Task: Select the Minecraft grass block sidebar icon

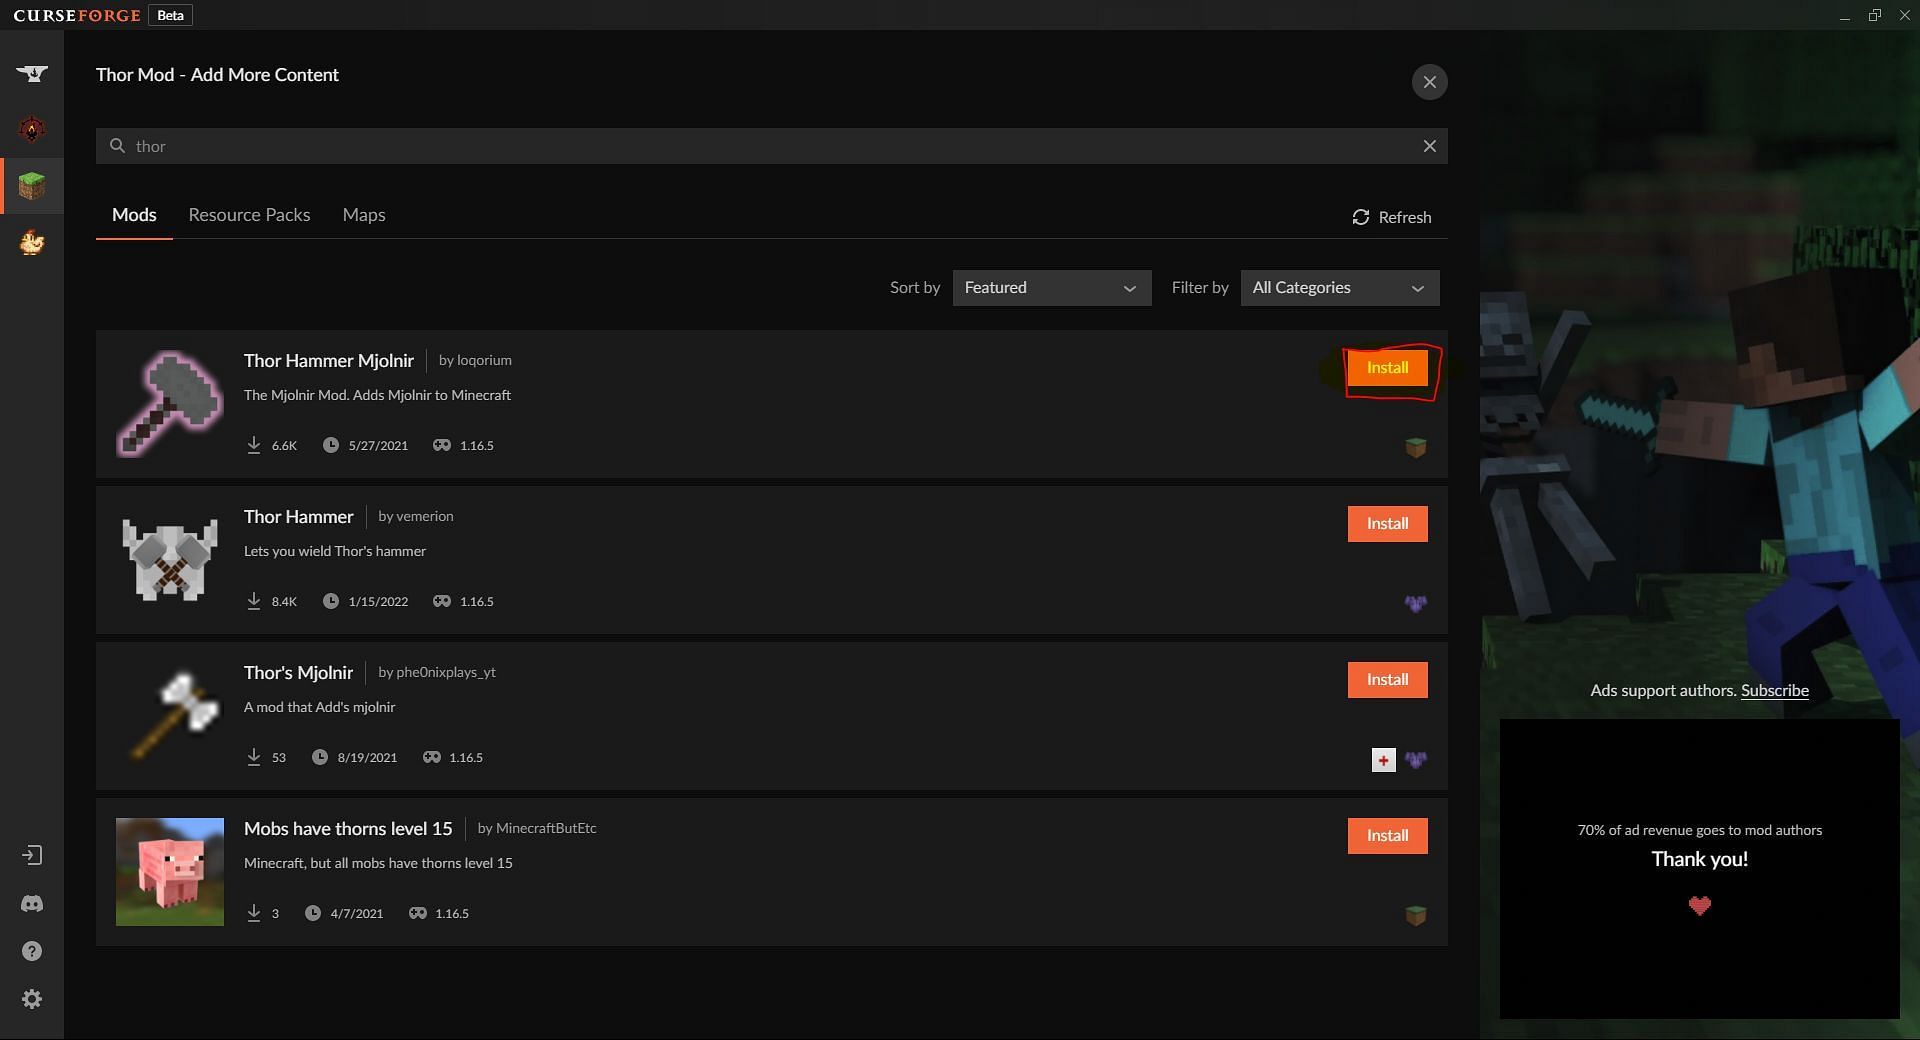Action: (32, 186)
